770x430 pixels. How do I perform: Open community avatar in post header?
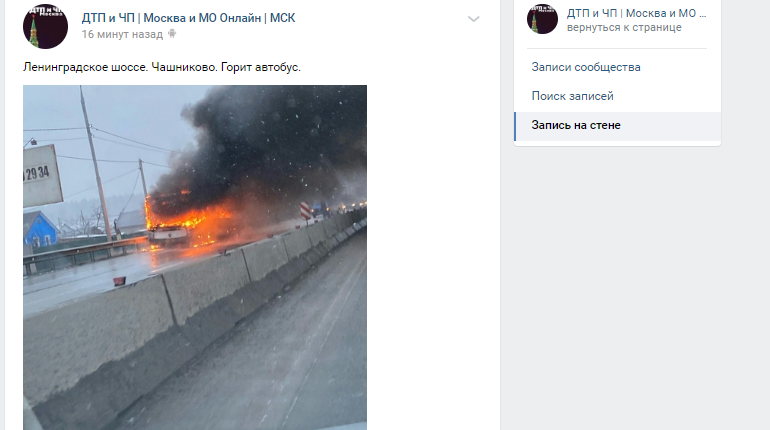coord(45,26)
